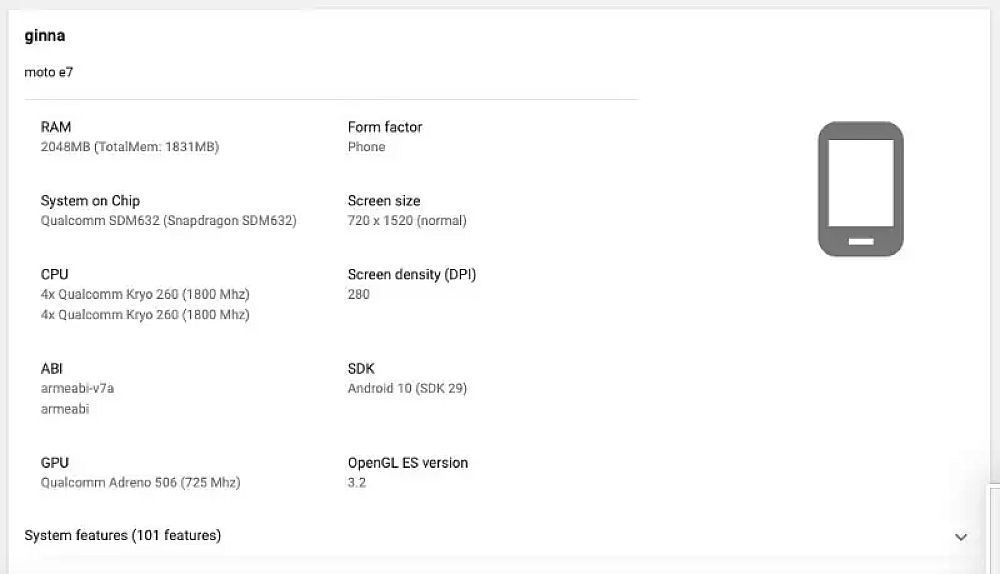Click the ABI label
The height and width of the screenshot is (574, 1000).
click(52, 368)
